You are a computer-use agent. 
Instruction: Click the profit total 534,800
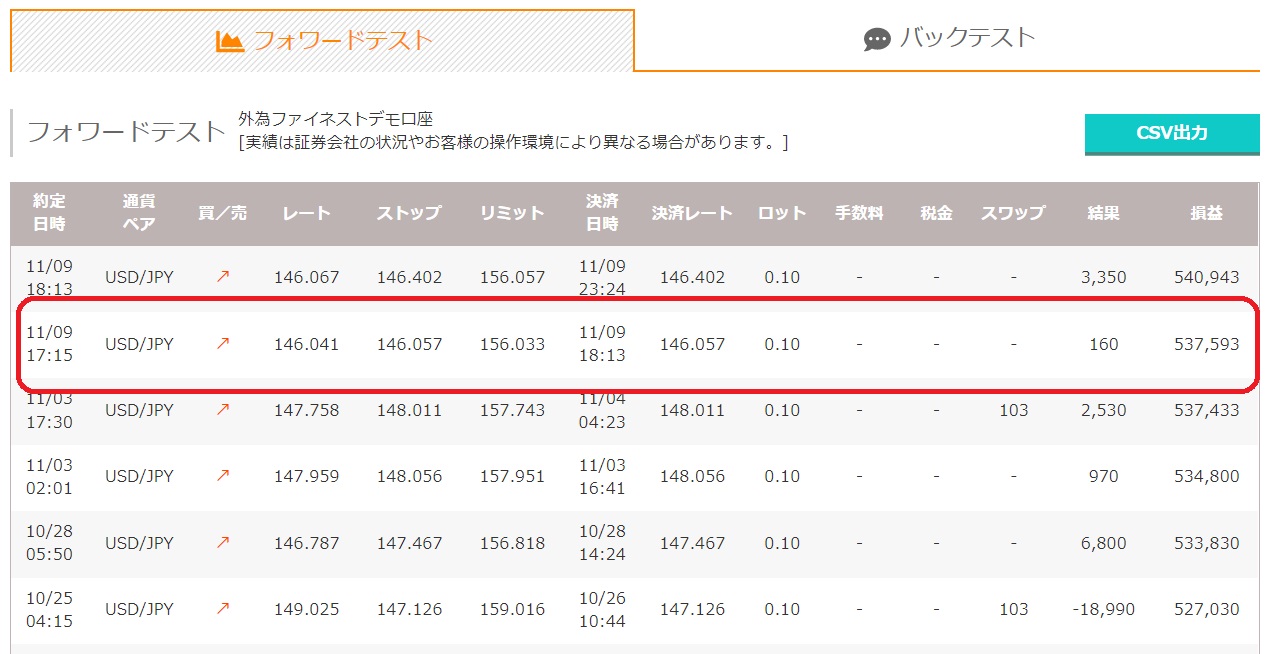(1206, 476)
